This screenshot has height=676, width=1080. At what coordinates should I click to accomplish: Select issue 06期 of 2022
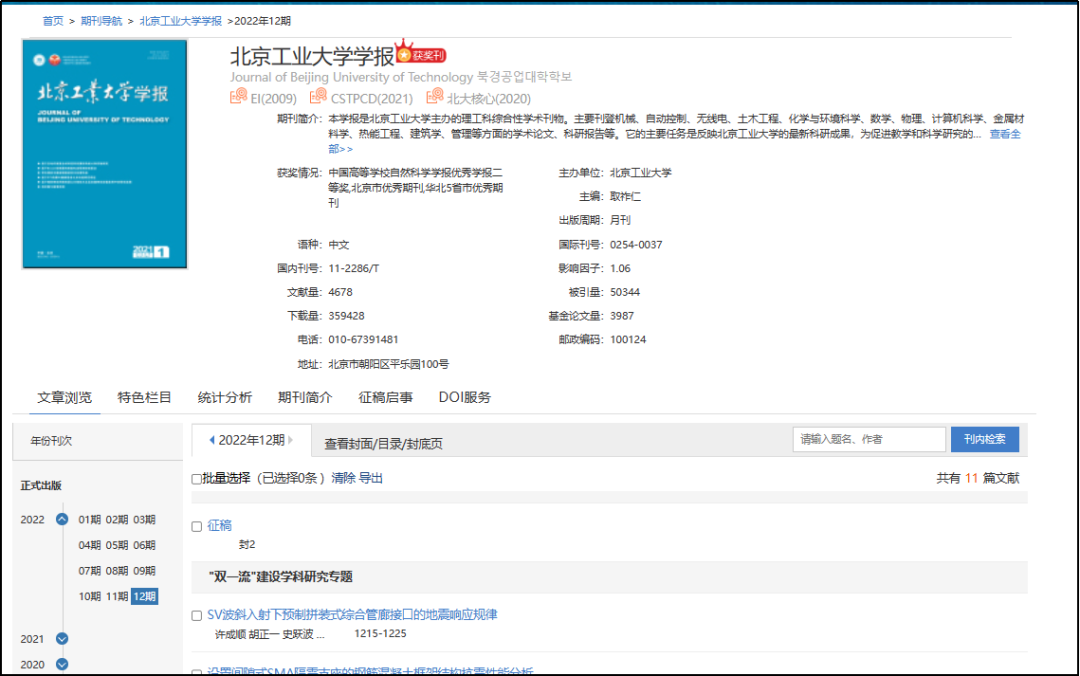coord(145,545)
